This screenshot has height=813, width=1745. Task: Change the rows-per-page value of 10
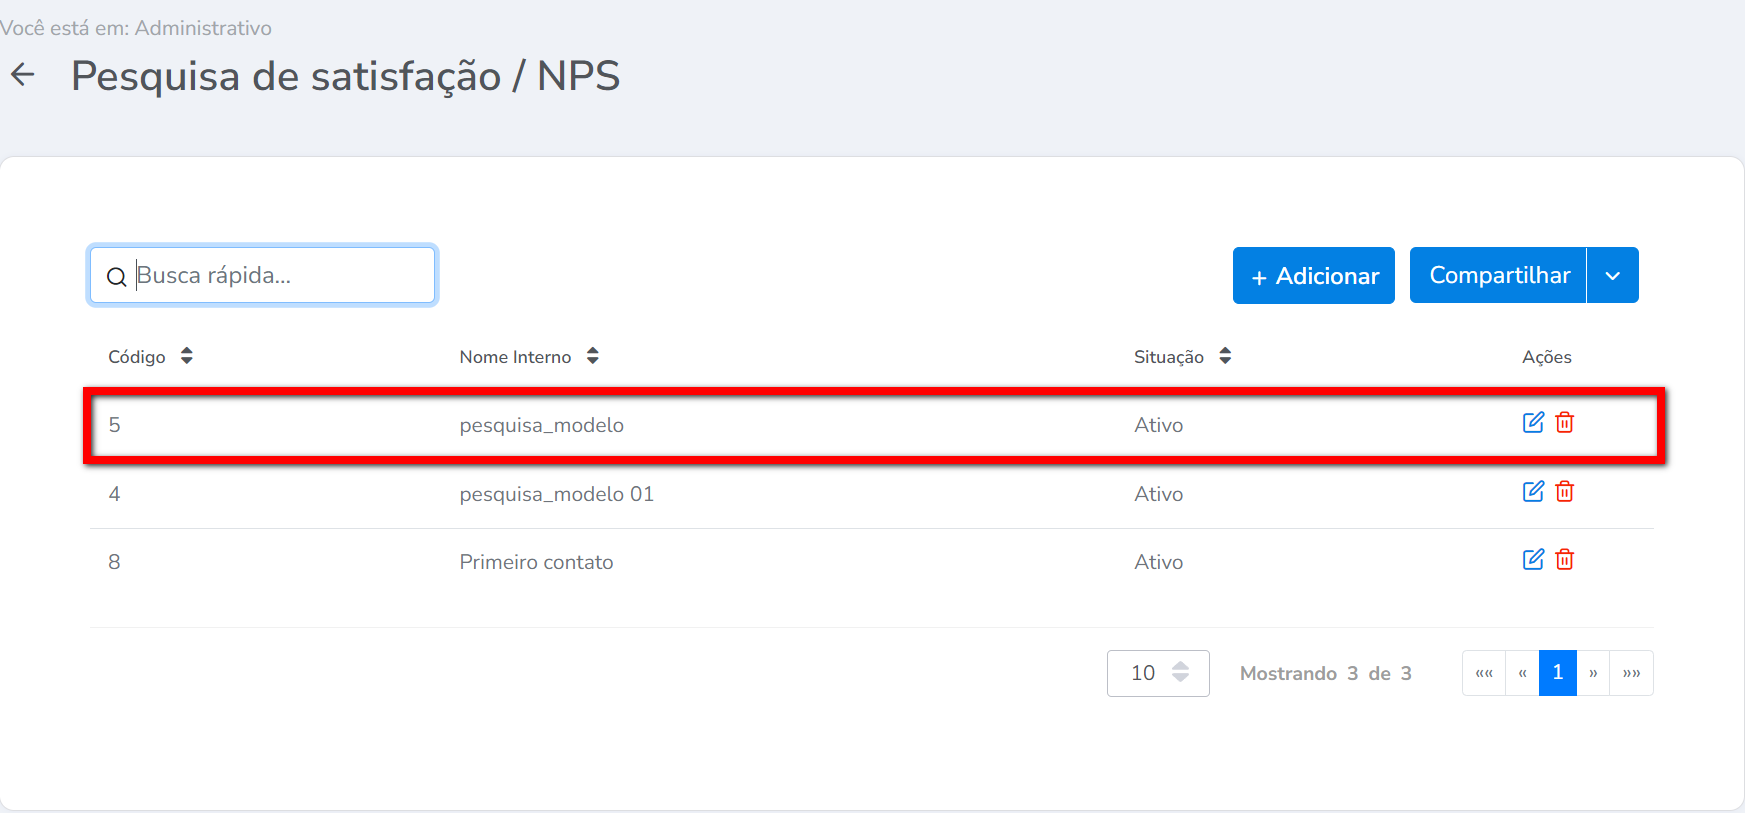1157,673
